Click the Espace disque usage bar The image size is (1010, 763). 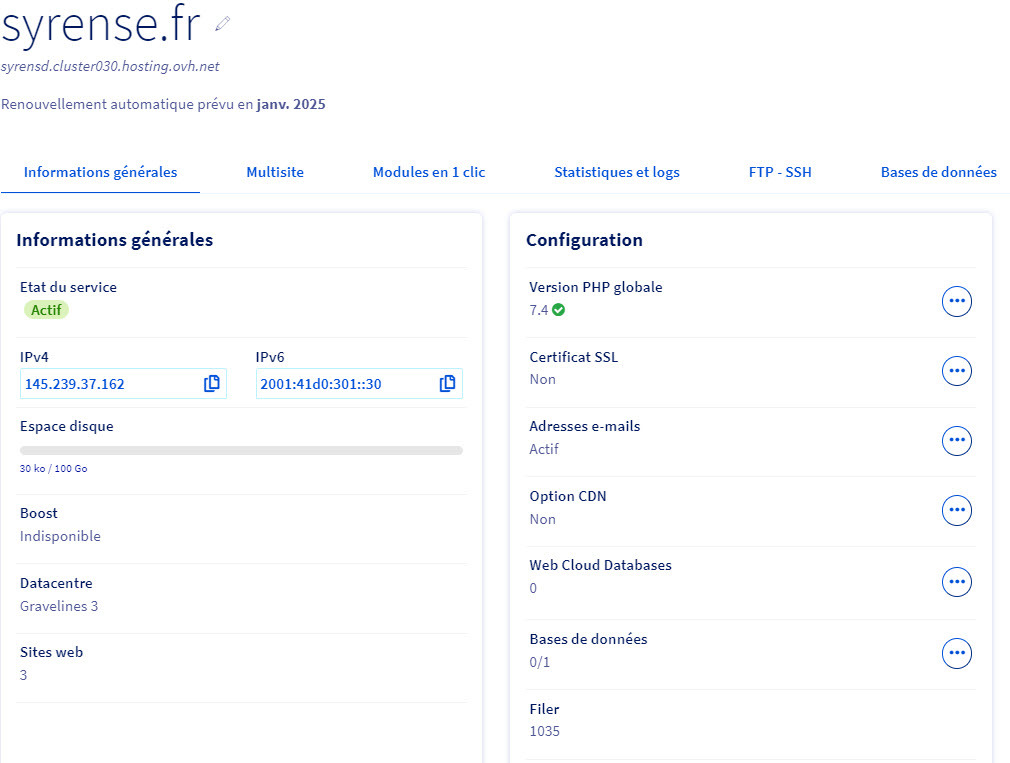point(241,451)
